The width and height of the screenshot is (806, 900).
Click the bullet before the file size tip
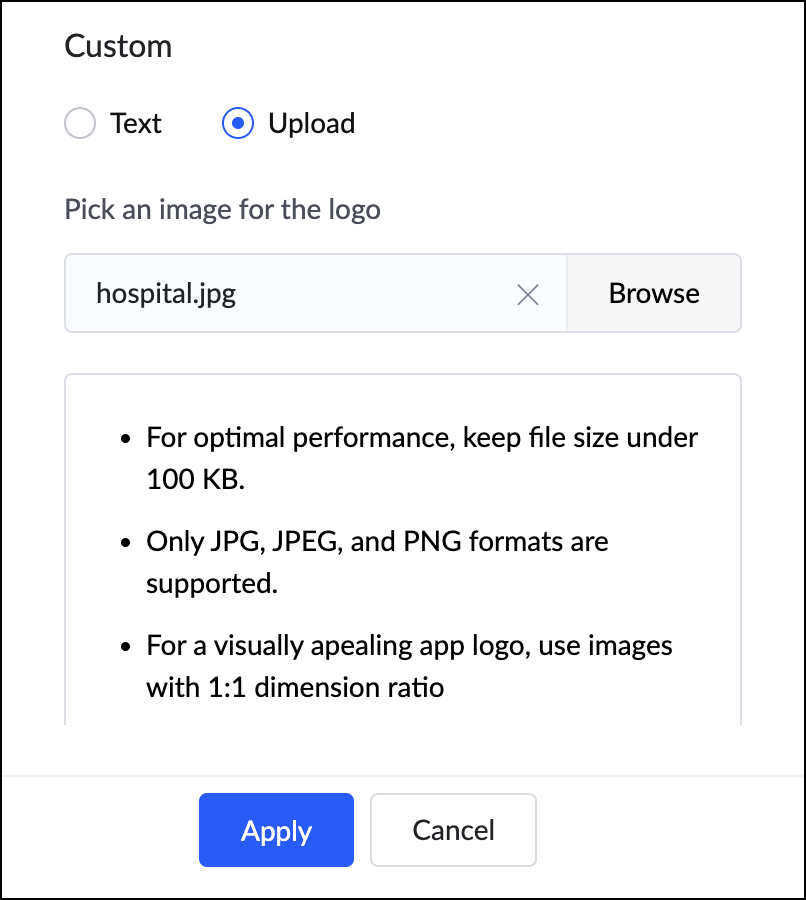[x=126, y=439]
